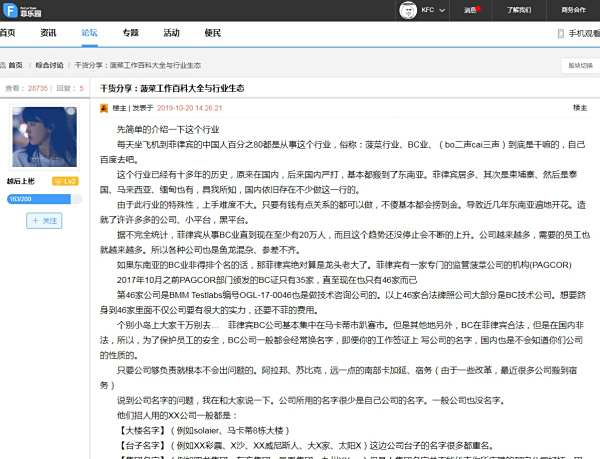Open the 活动 tab

171,33
